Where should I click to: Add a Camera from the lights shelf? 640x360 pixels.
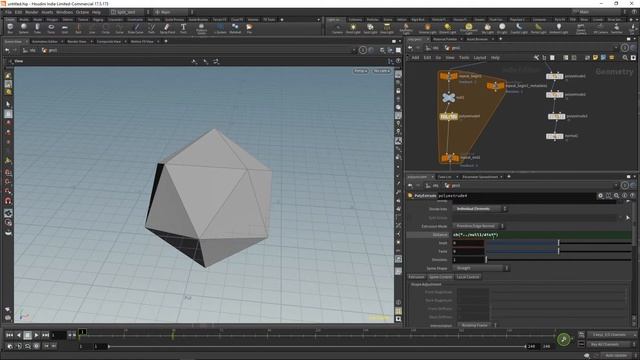click(337, 28)
